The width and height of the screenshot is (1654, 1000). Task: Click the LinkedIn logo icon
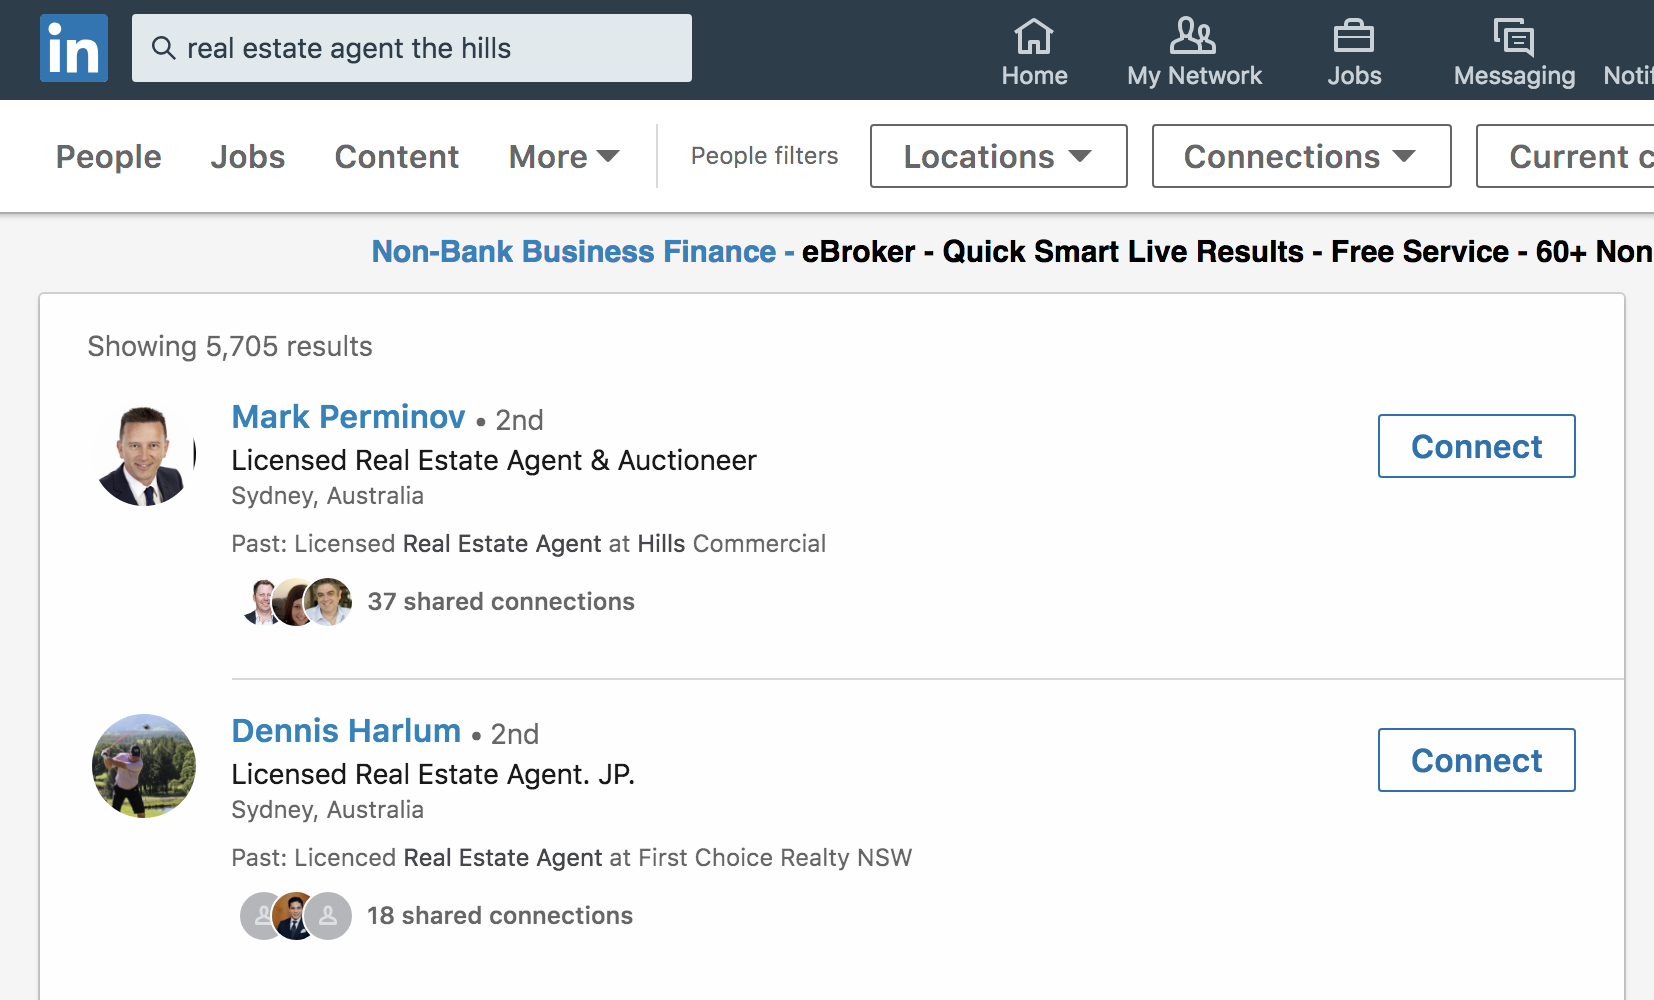tap(74, 48)
